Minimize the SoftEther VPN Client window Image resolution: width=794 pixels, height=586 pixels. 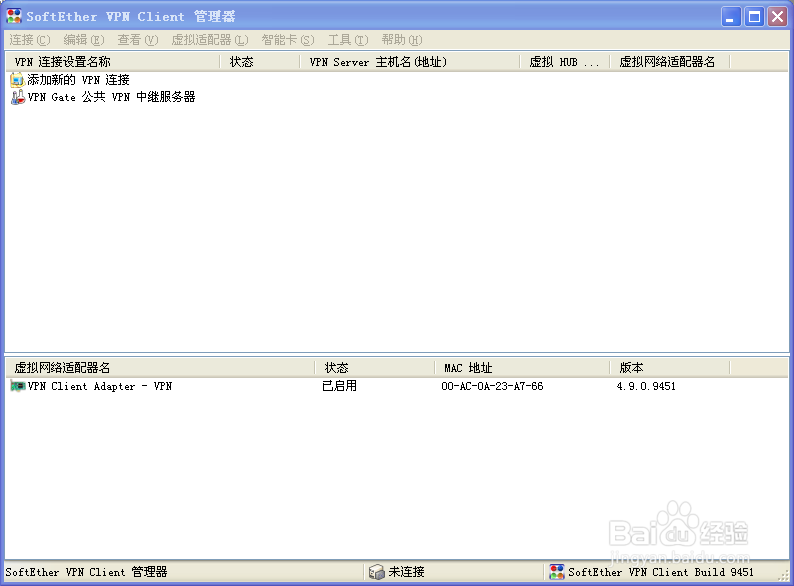[x=731, y=17]
